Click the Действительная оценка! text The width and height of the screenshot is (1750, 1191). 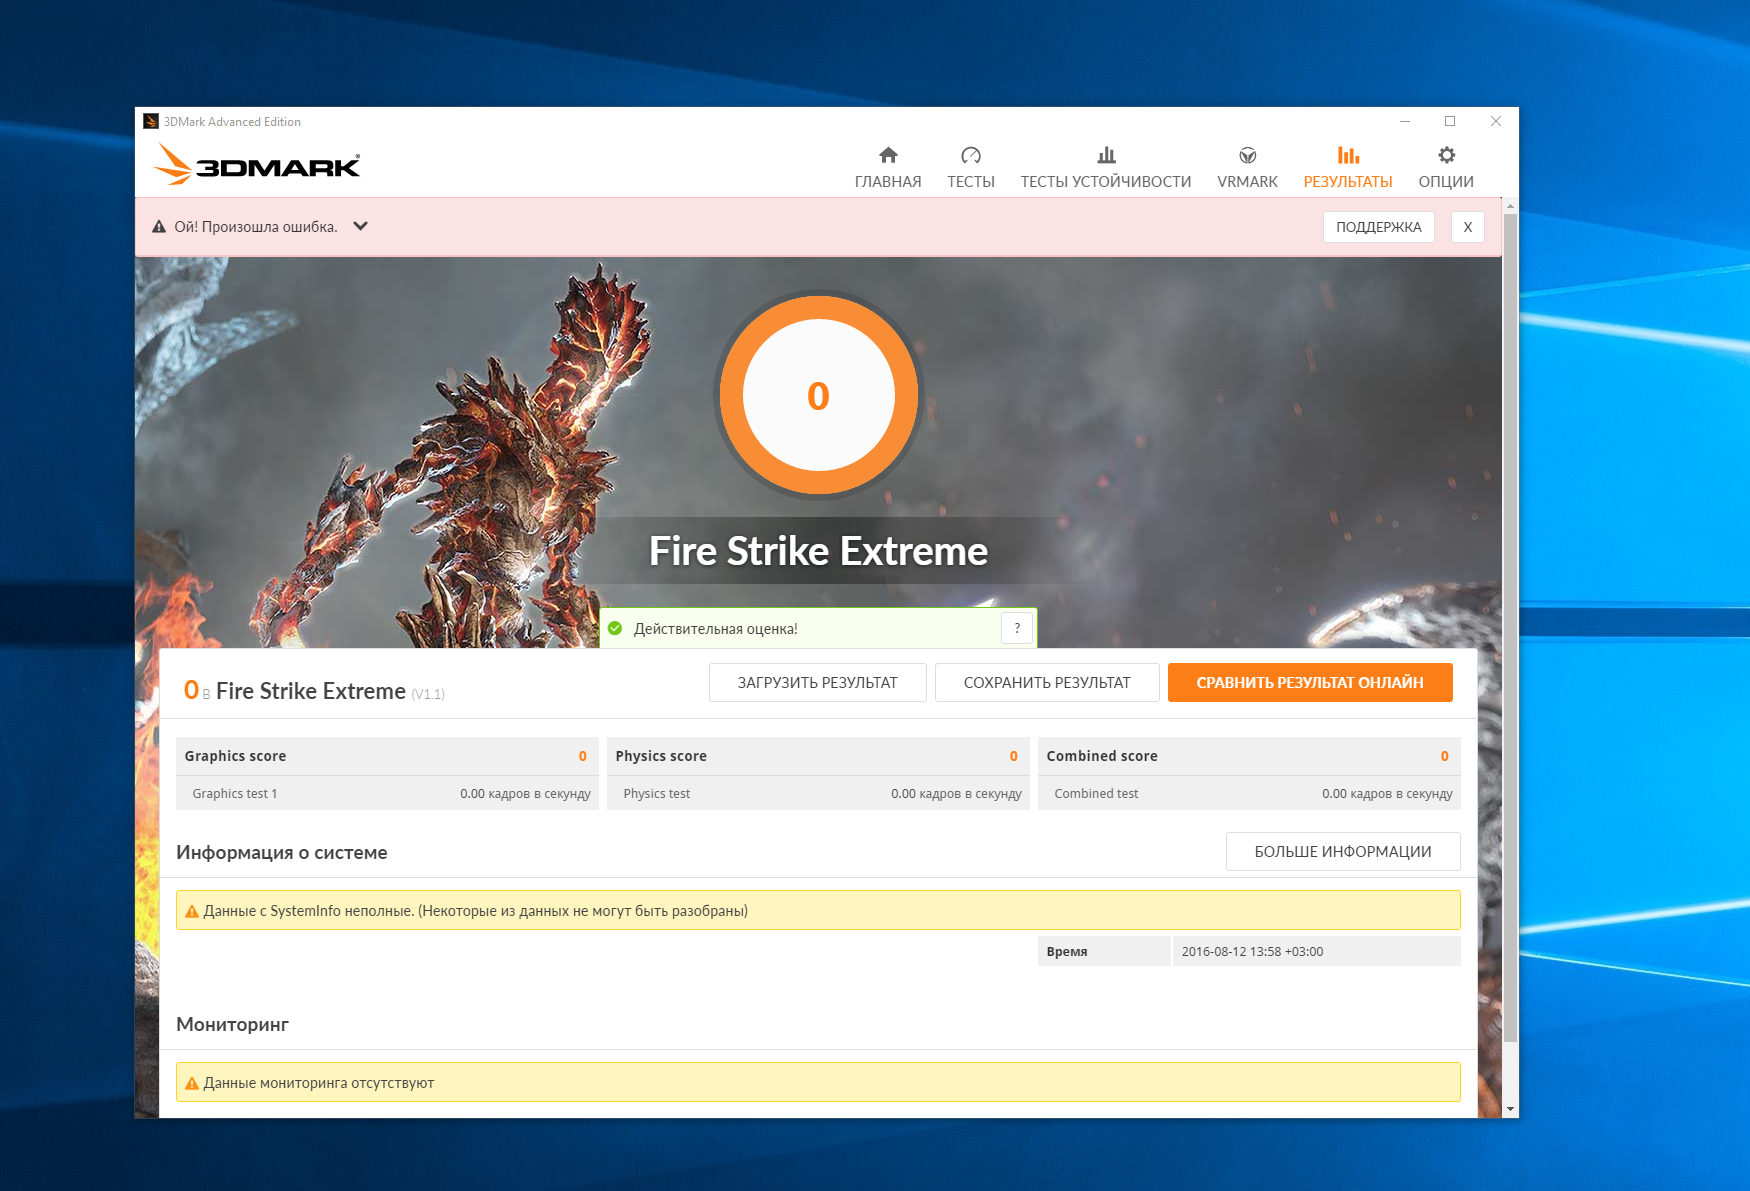[716, 629]
